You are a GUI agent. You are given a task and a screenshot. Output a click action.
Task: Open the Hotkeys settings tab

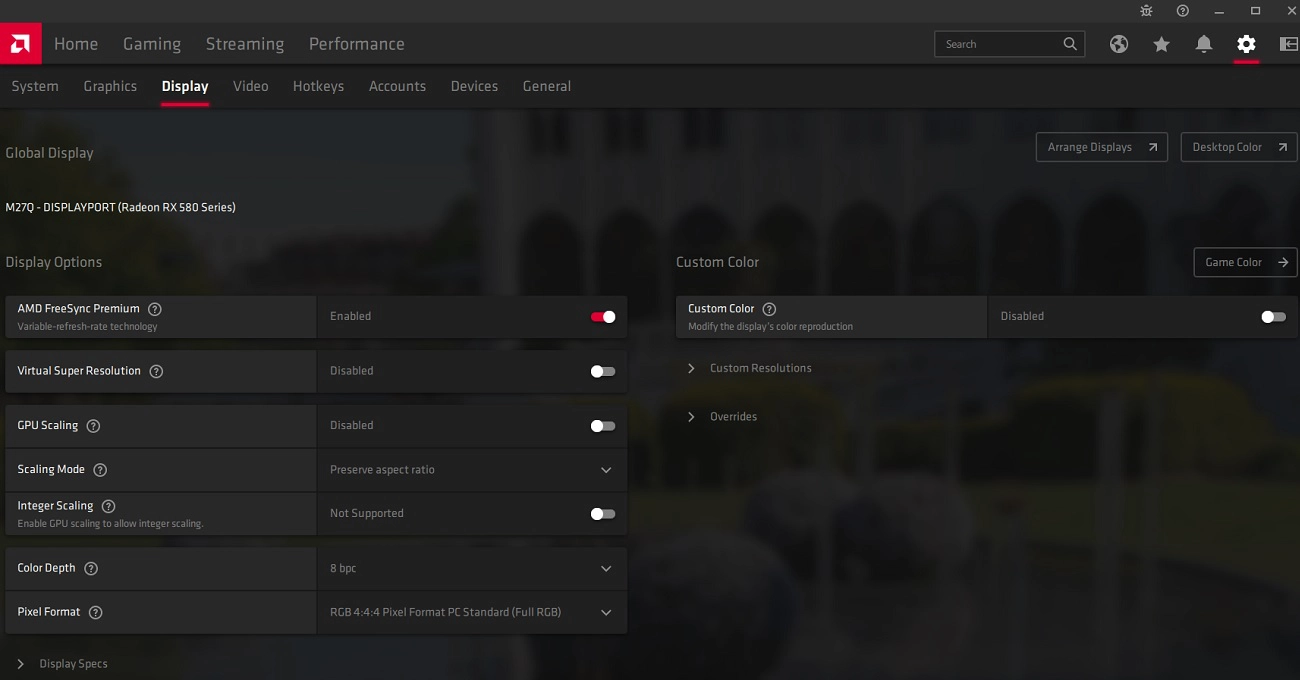(x=318, y=86)
